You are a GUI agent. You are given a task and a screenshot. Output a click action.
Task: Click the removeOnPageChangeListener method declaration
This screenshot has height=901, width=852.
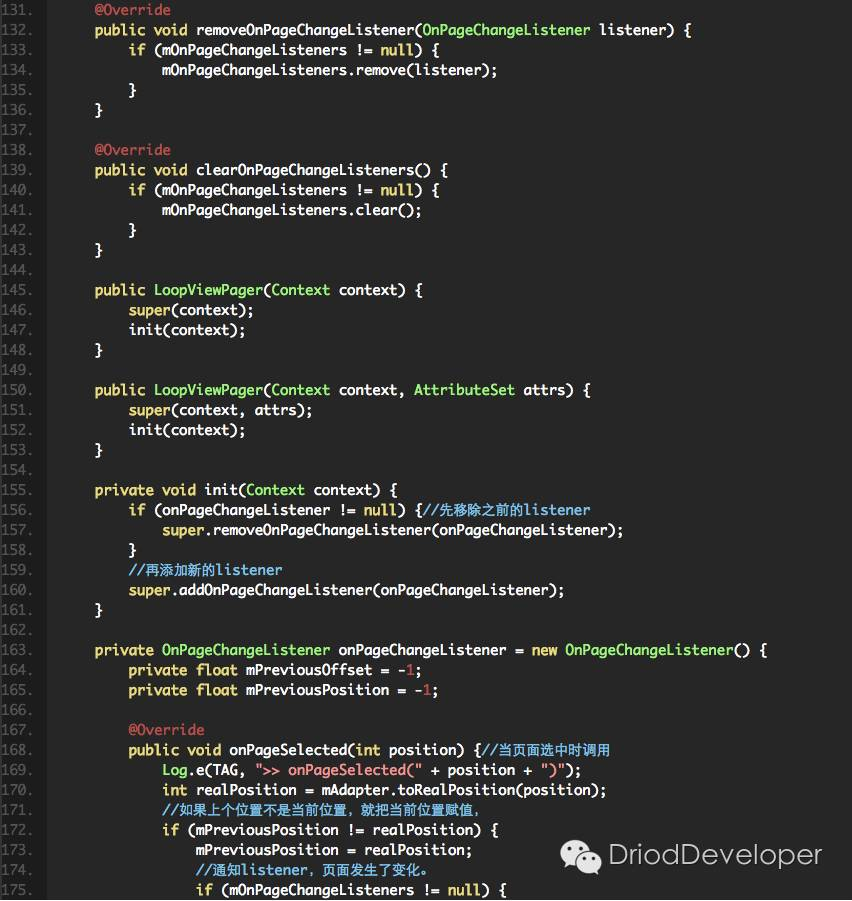pos(393,30)
